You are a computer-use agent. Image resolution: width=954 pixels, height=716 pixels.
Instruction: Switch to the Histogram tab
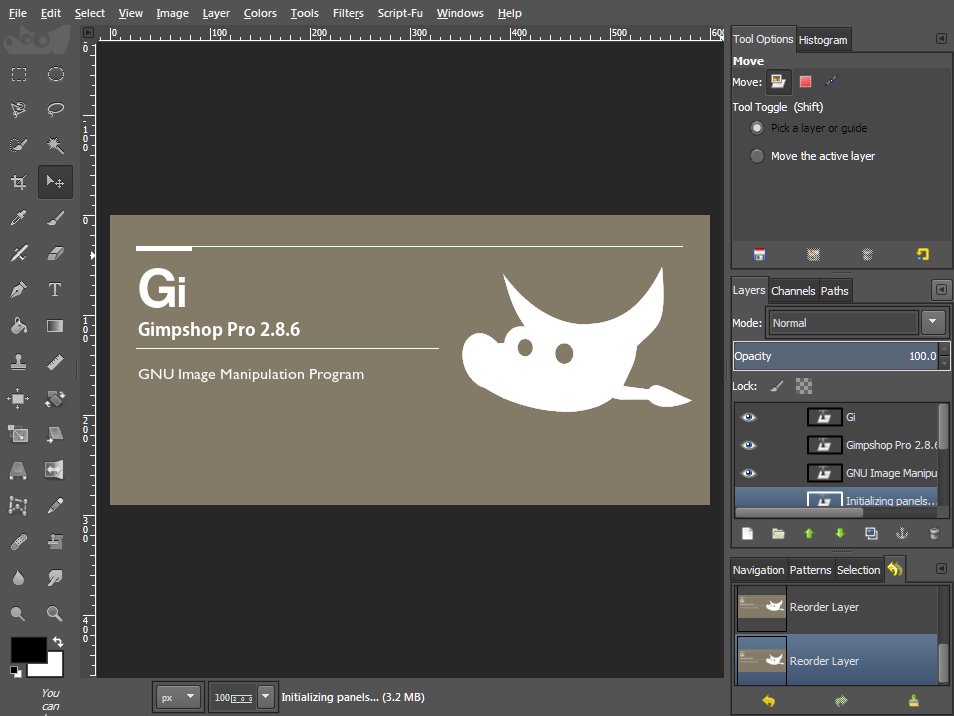823,40
